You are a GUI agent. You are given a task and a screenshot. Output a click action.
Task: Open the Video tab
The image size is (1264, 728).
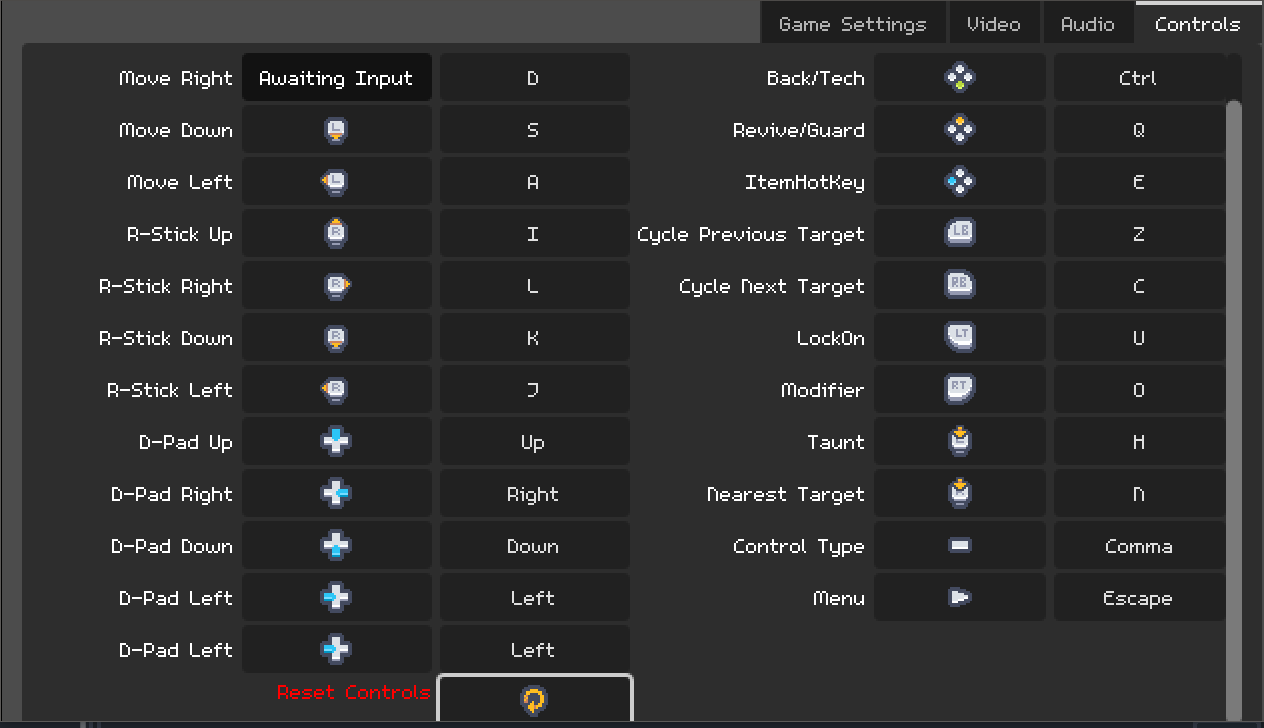[x=993, y=24]
